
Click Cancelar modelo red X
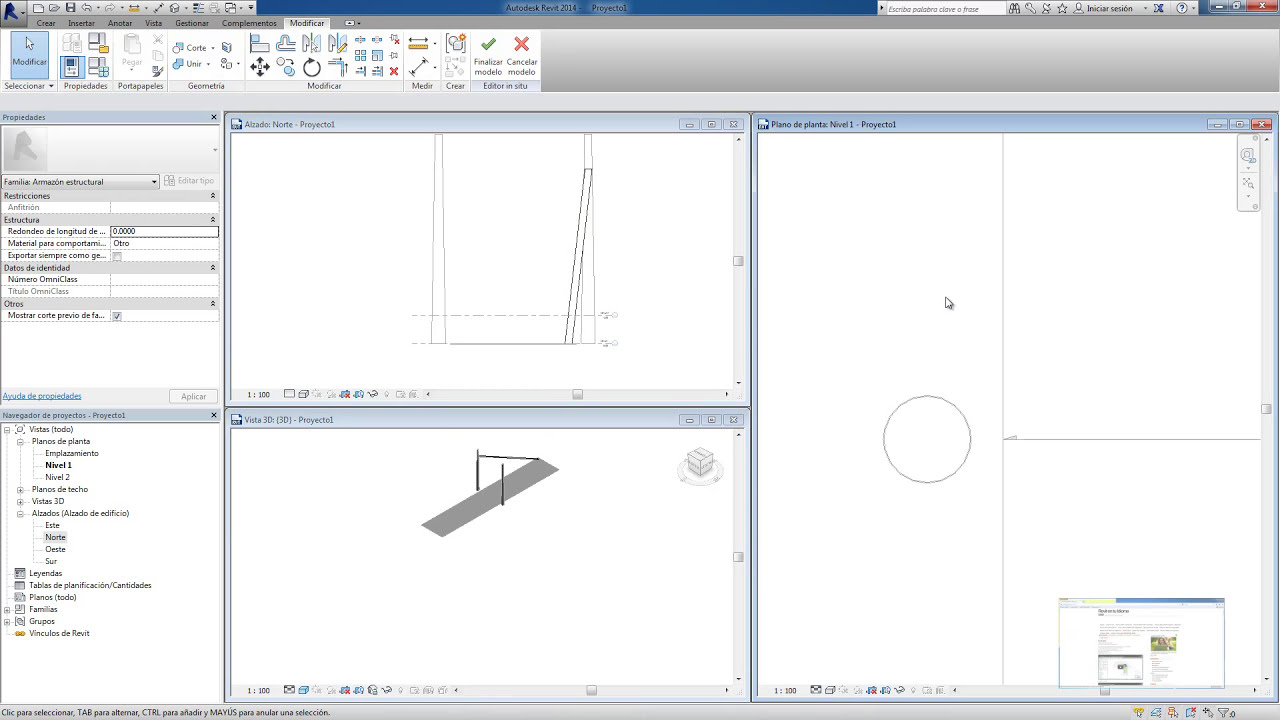tap(521, 57)
